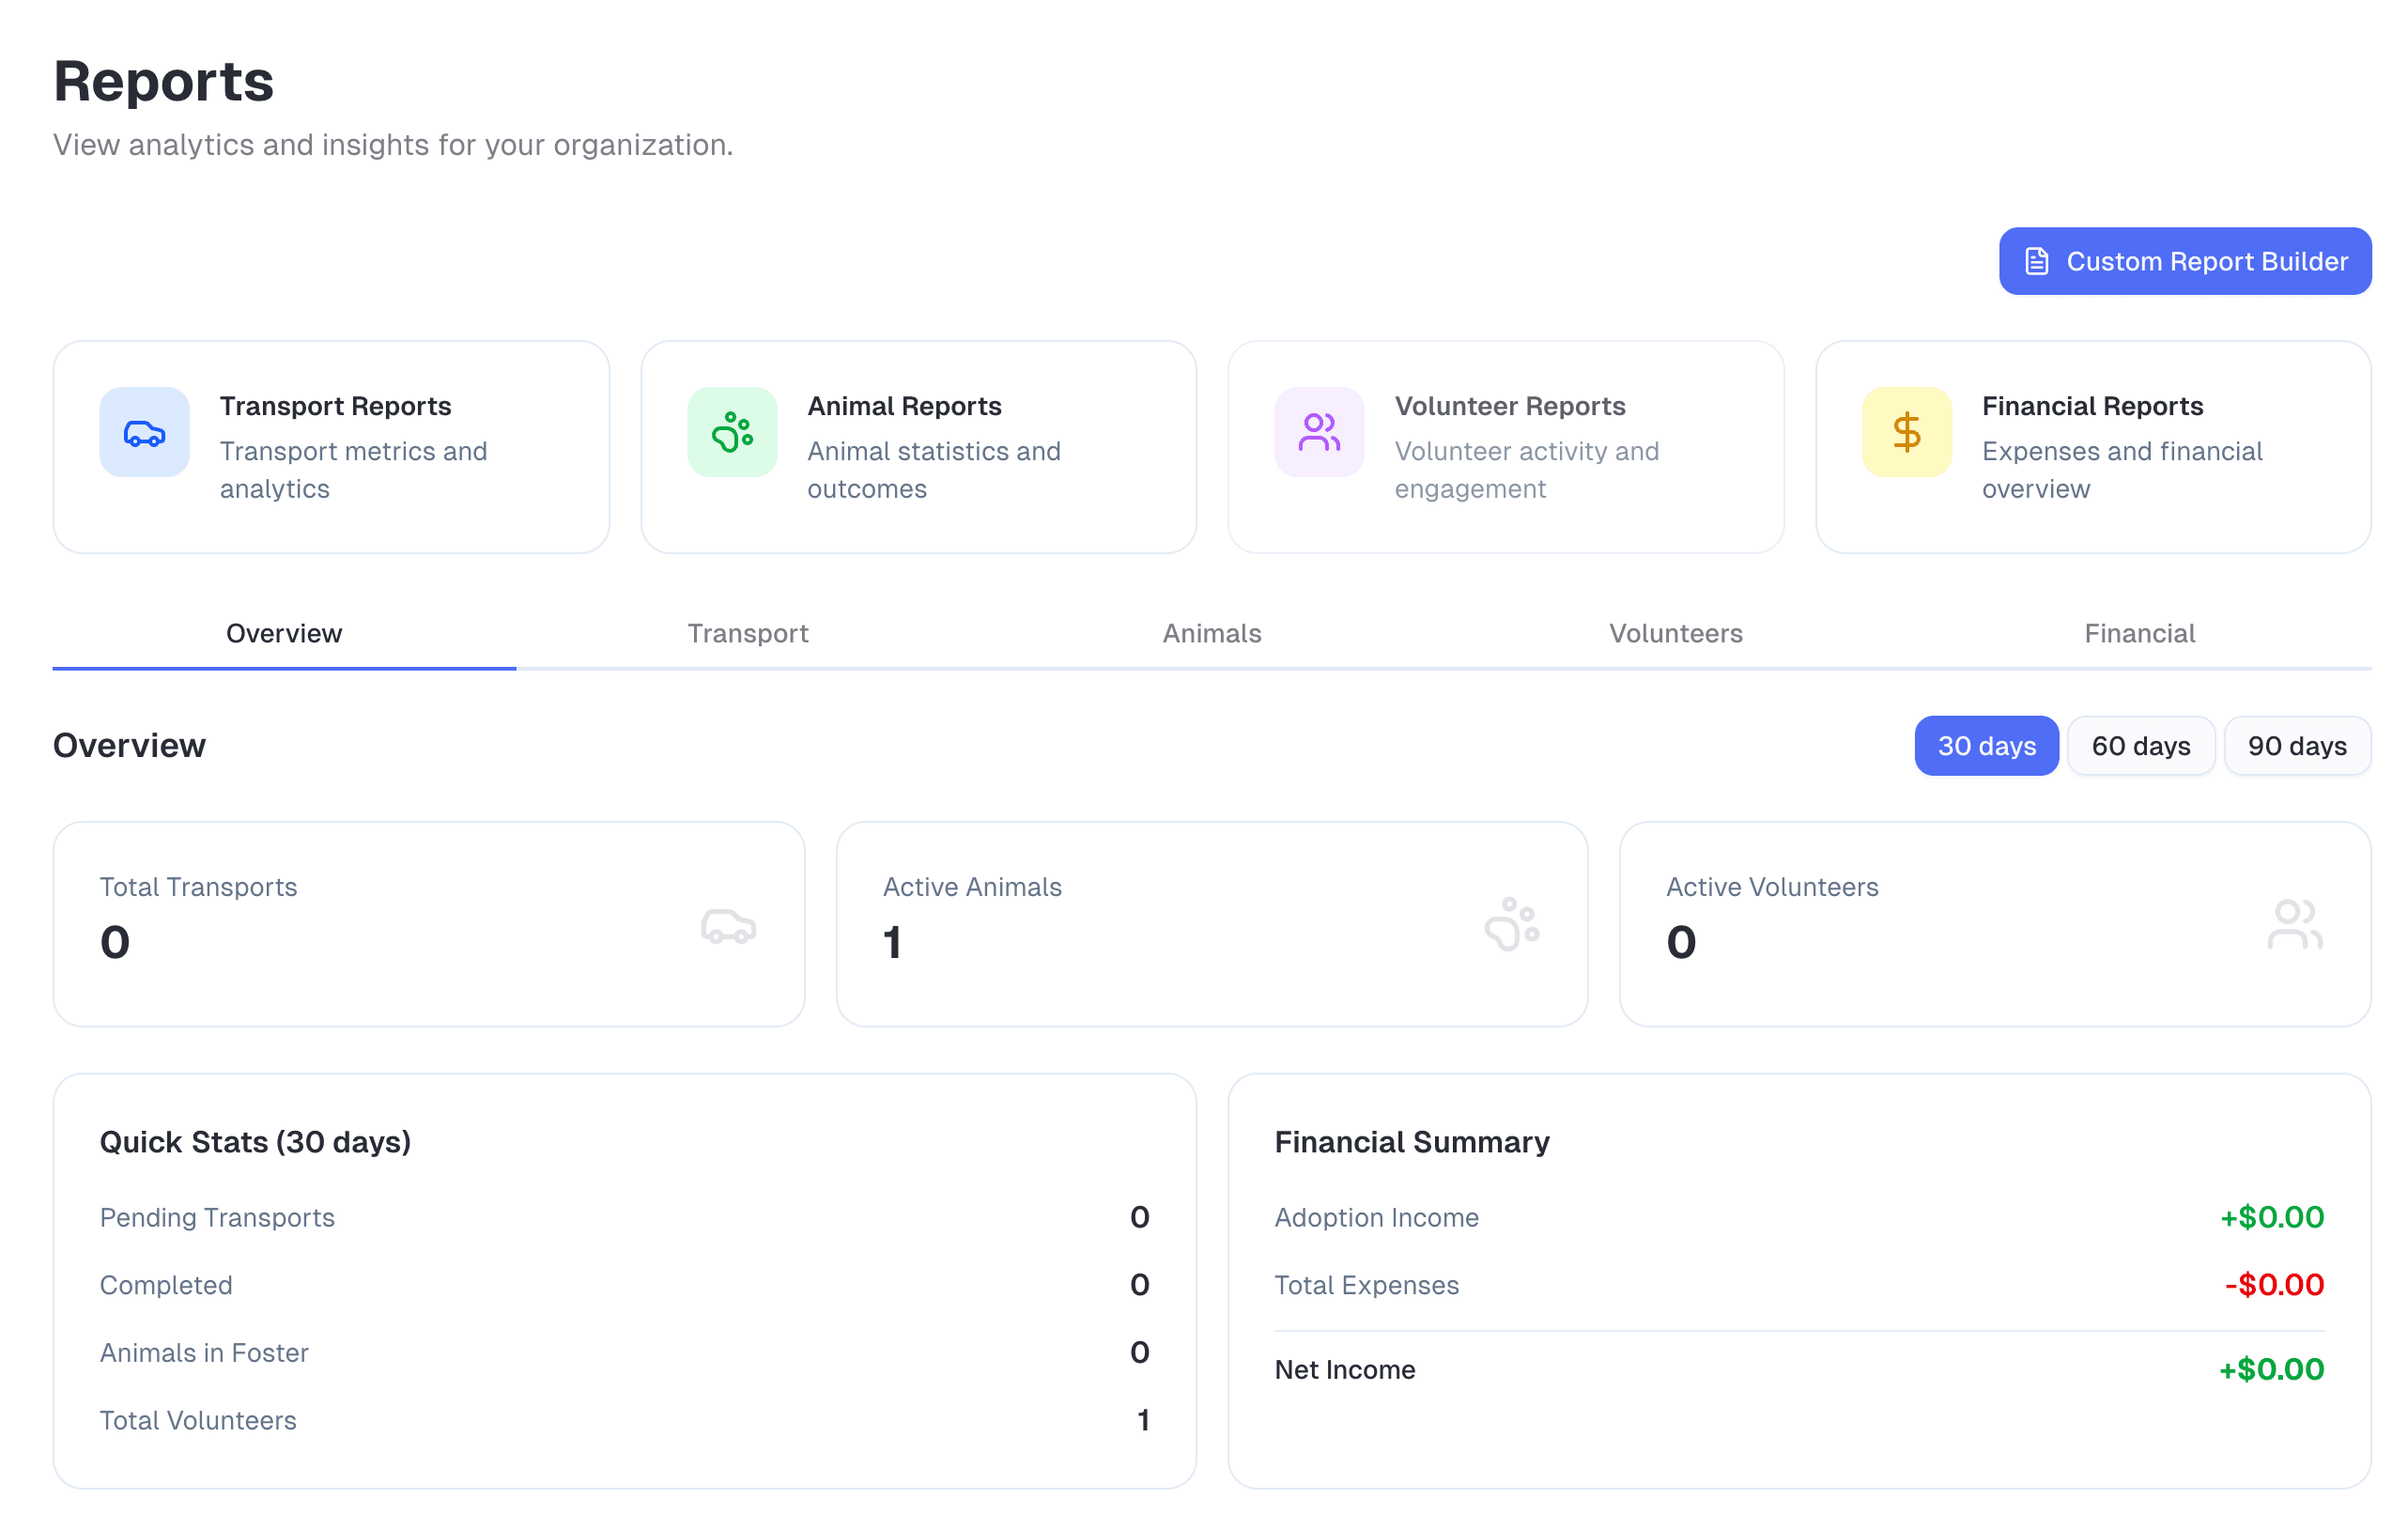The width and height of the screenshot is (2408, 1514).
Task: Click the green paw icon on Animal Reports
Action: 732,432
